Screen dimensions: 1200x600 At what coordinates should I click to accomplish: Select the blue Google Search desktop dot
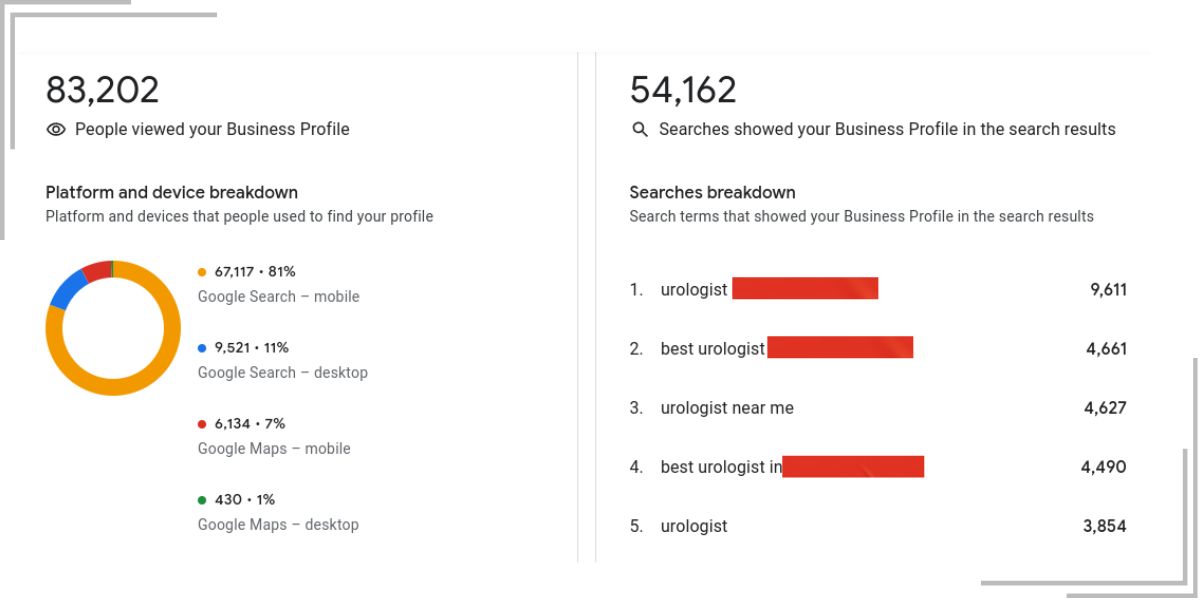(202, 348)
